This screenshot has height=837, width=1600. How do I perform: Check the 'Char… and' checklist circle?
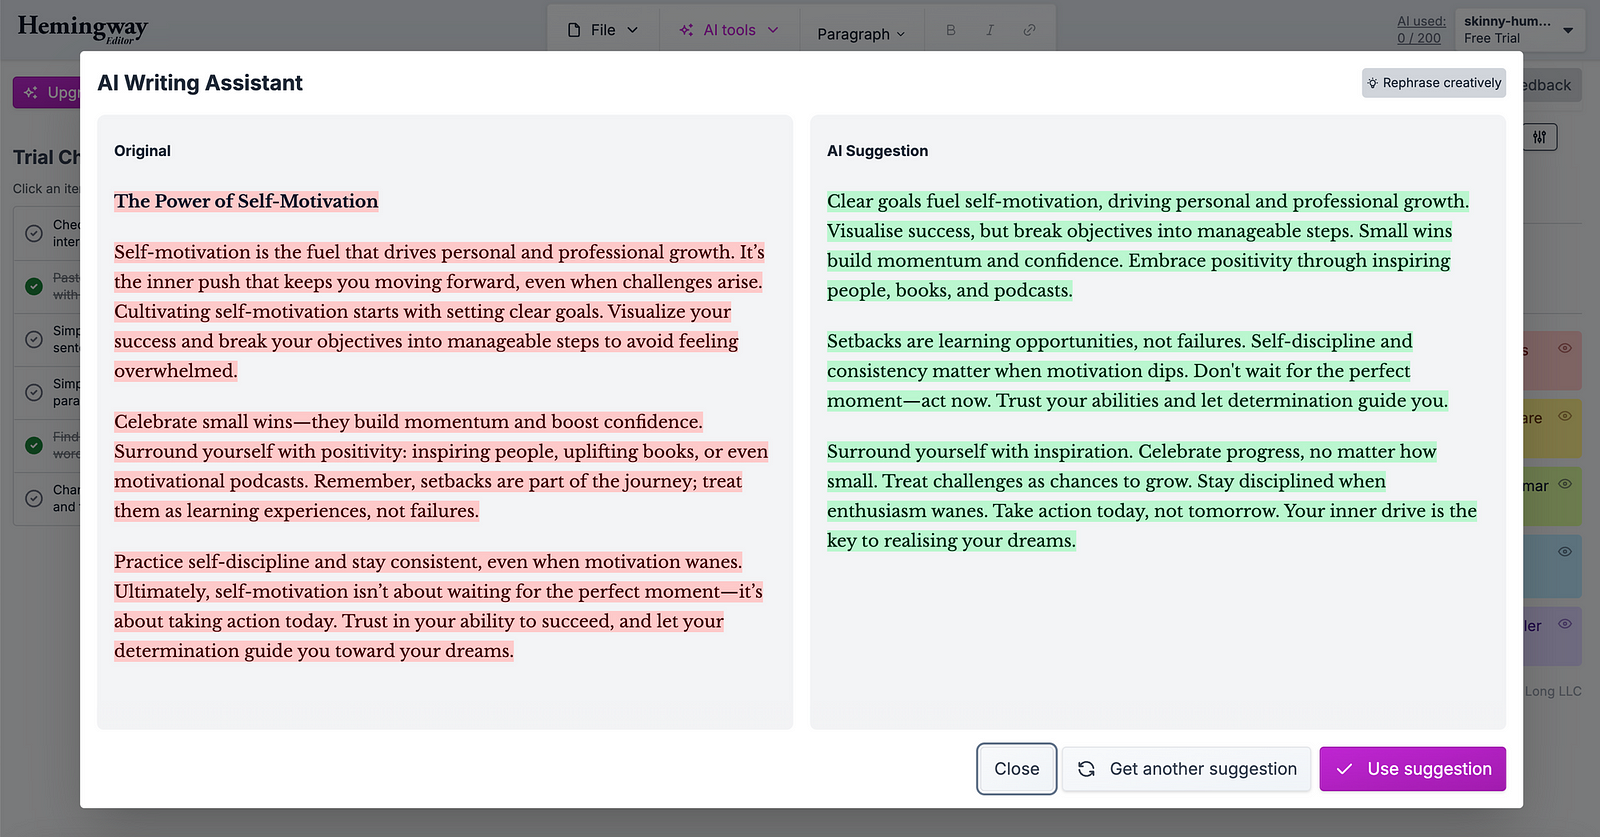click(x=34, y=498)
